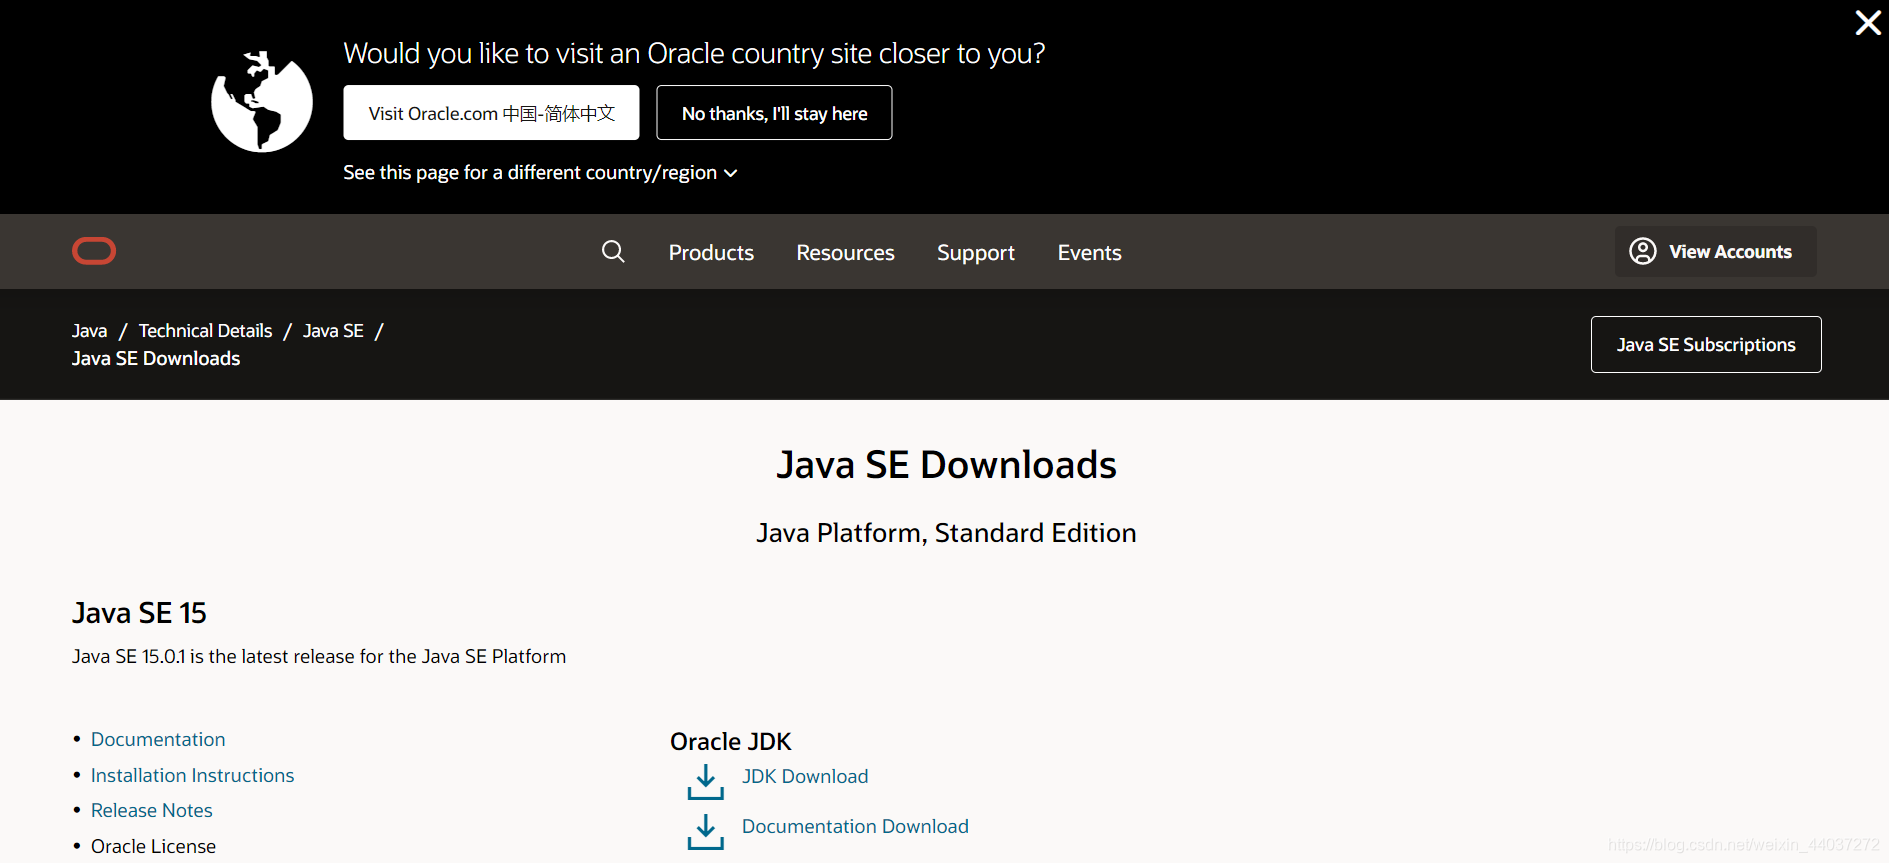
Task: Click Visit Oracle.com 中国 button
Action: point(491,113)
